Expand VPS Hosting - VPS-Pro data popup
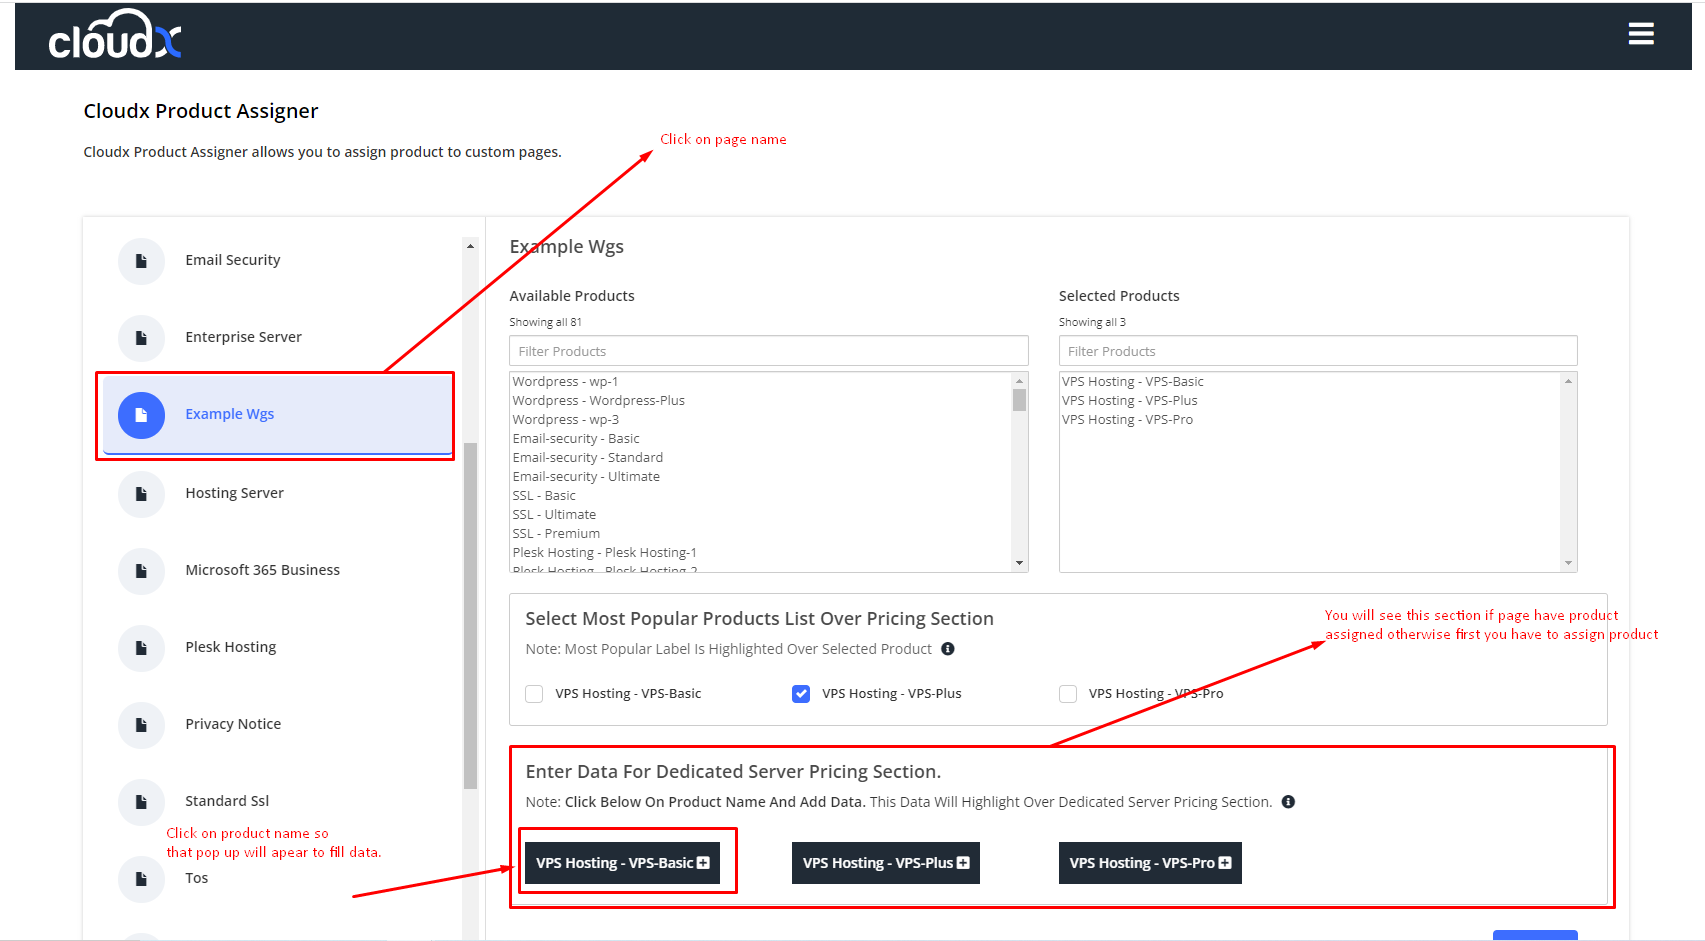 (x=1149, y=863)
